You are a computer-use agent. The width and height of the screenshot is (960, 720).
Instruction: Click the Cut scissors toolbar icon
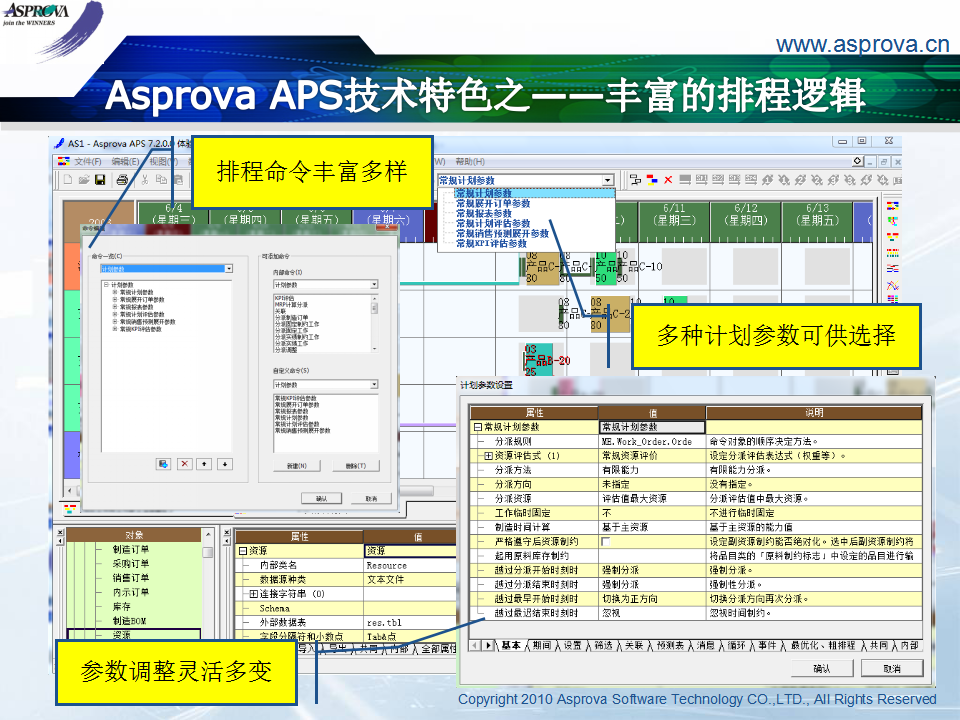pos(145,179)
